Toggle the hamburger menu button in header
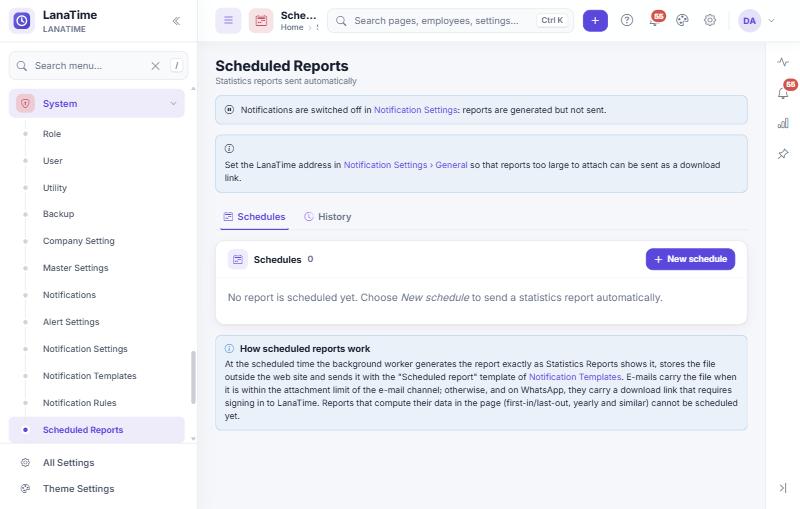 (228, 21)
